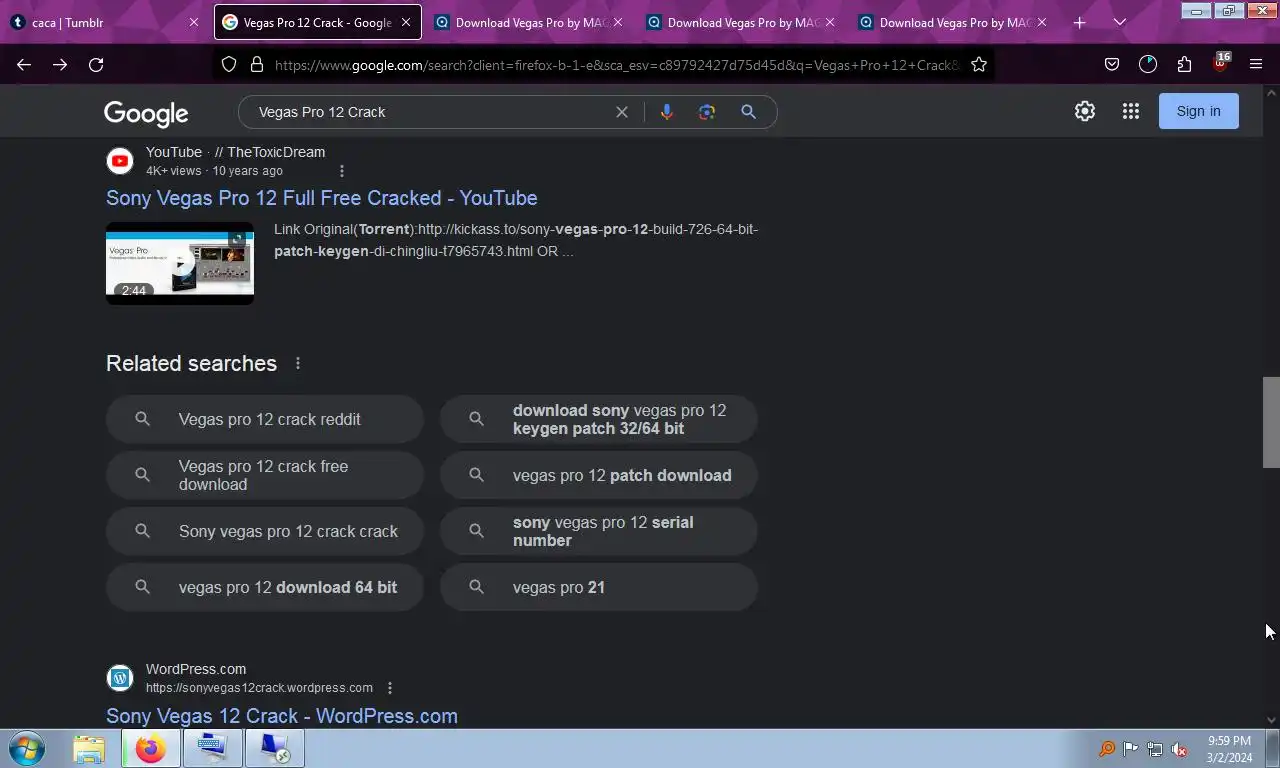Clear the Google search box with X
The height and width of the screenshot is (768, 1280).
click(x=622, y=112)
